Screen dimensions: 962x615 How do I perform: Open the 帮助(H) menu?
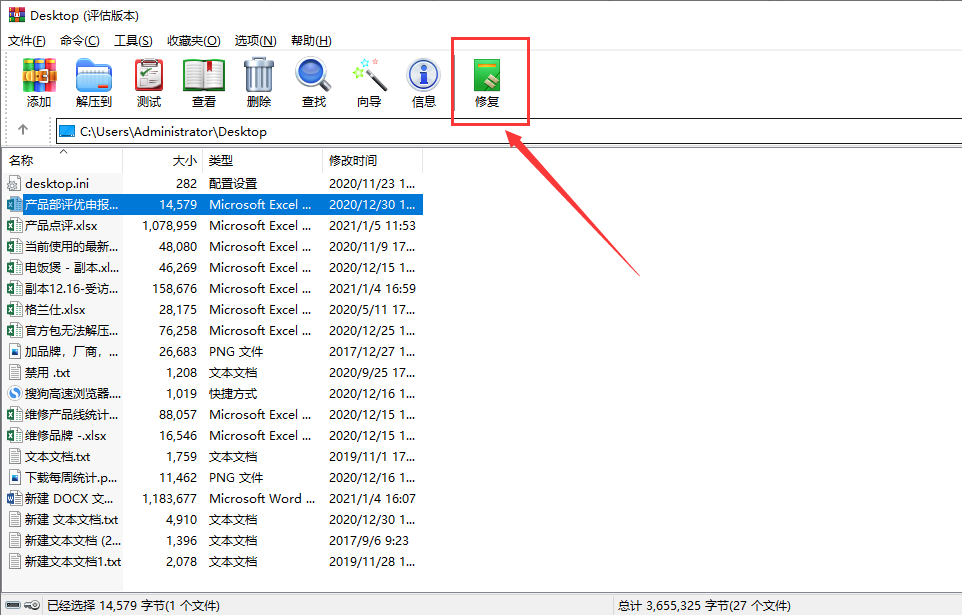point(311,41)
